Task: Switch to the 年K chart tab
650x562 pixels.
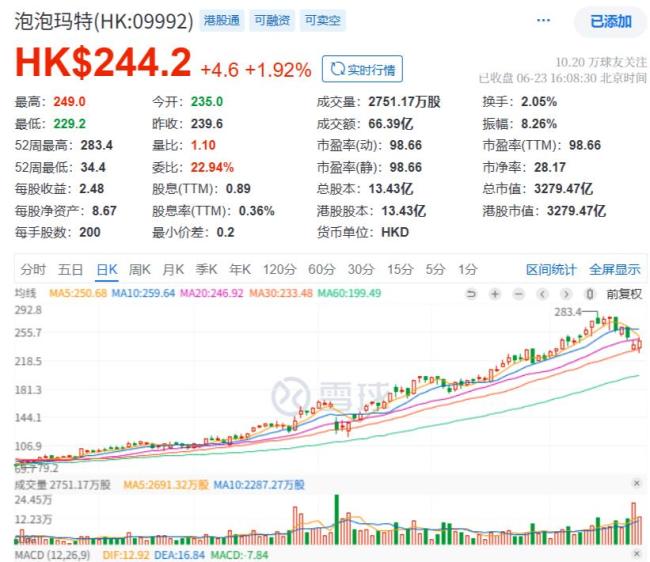Action: [240, 269]
